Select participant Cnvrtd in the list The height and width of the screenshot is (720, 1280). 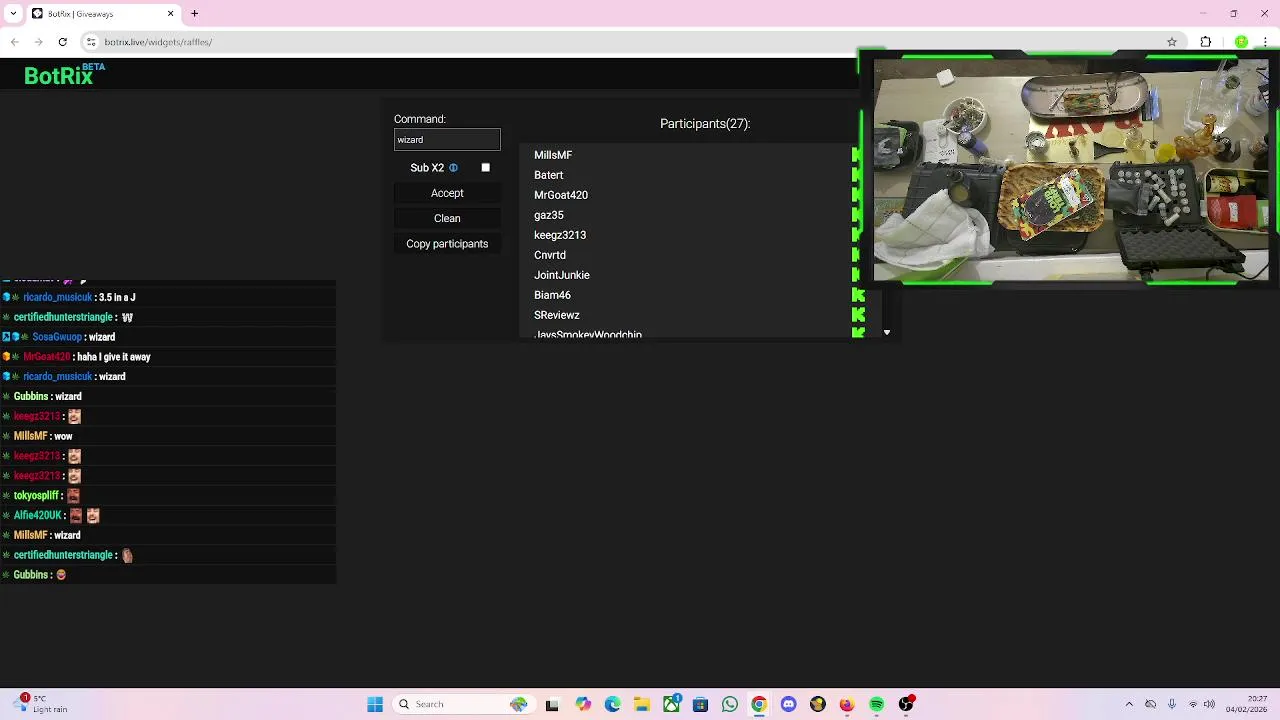coord(550,255)
